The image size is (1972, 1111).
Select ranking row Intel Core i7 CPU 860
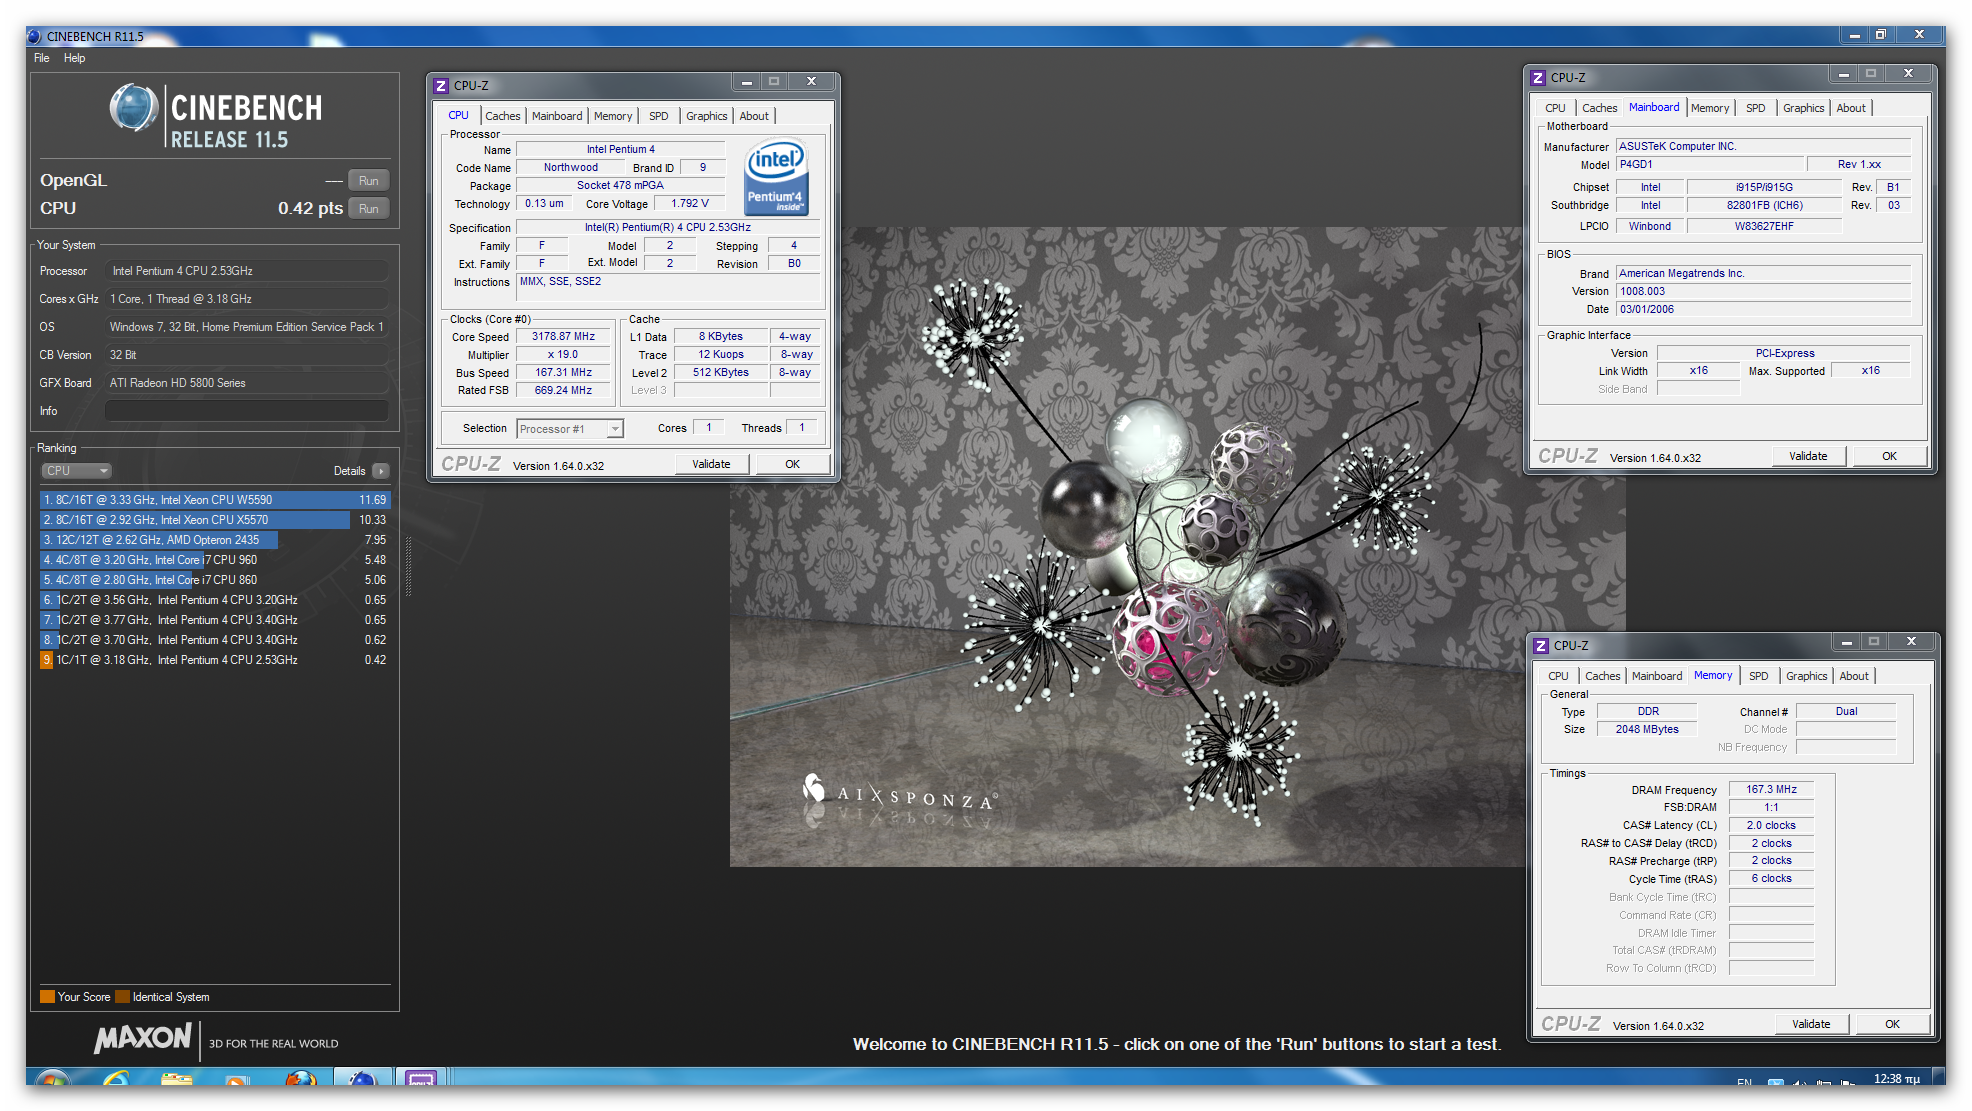pyautogui.click(x=215, y=580)
